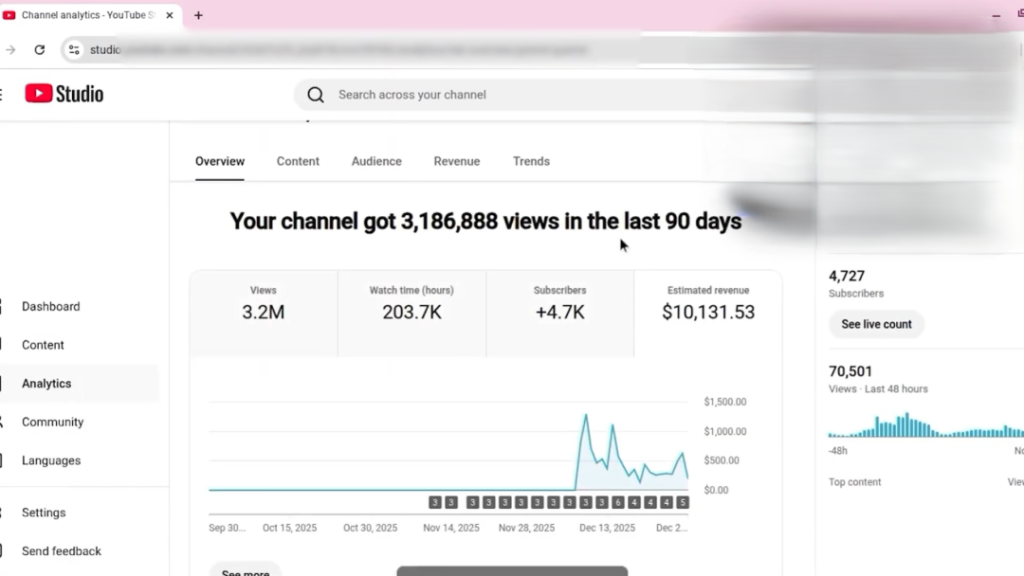This screenshot has height=576, width=1024.
Task: Focus the Search across your channel field
Action: pos(500,95)
